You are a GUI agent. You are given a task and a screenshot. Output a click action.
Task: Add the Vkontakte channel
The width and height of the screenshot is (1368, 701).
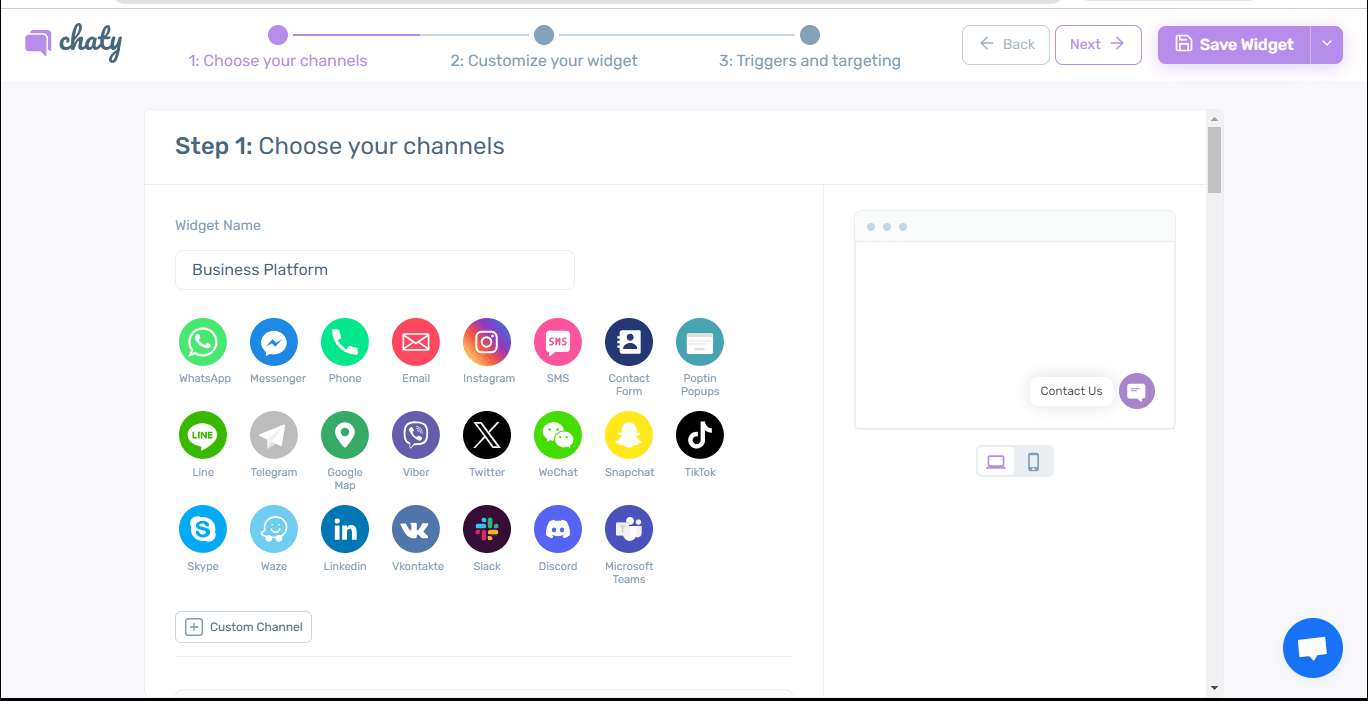[416, 530]
